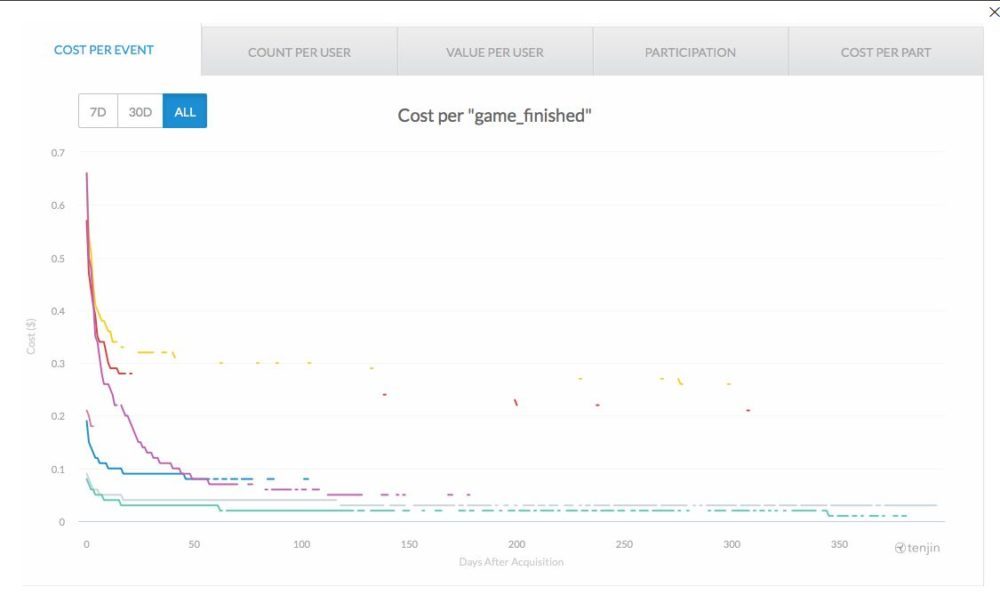Screen dimensions: 1000x603
Task: Go to the Cost Per Part tab
Action: [885, 52]
